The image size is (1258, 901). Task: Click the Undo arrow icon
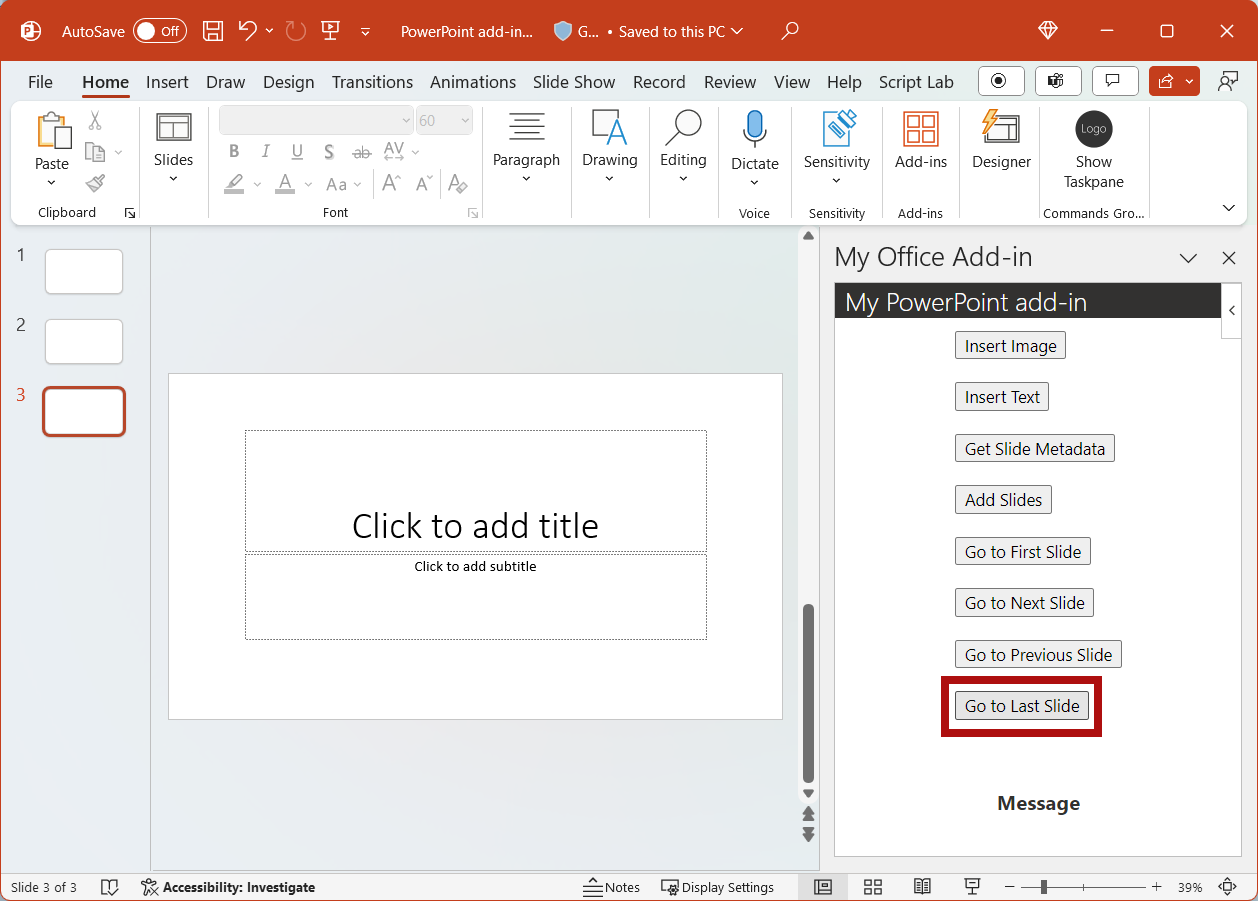pos(248,31)
